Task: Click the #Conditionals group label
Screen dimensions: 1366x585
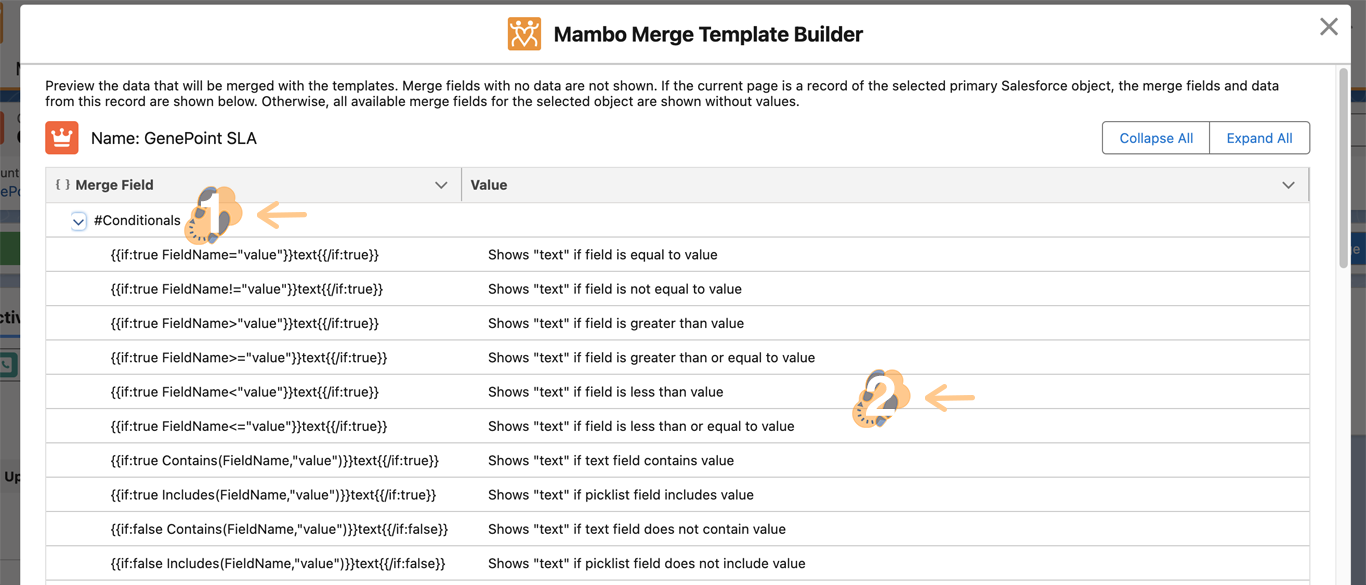Action: click(x=137, y=221)
